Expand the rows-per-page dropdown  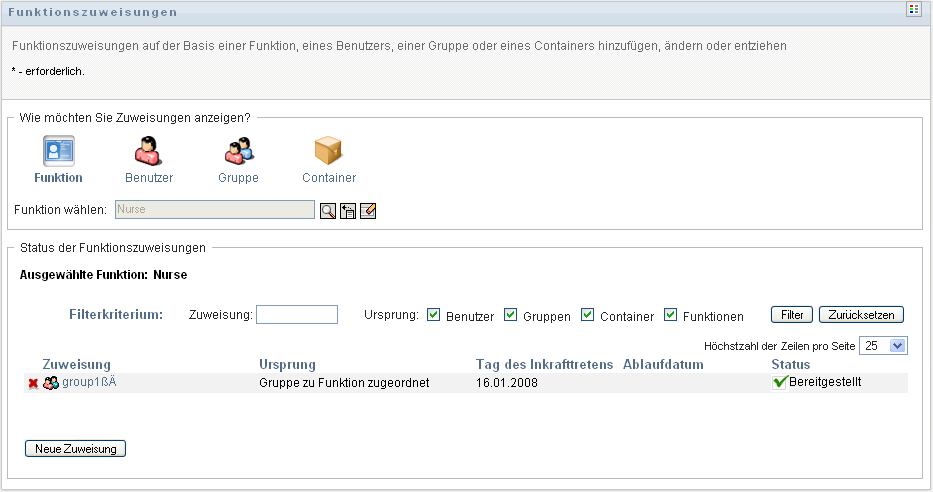click(x=897, y=345)
